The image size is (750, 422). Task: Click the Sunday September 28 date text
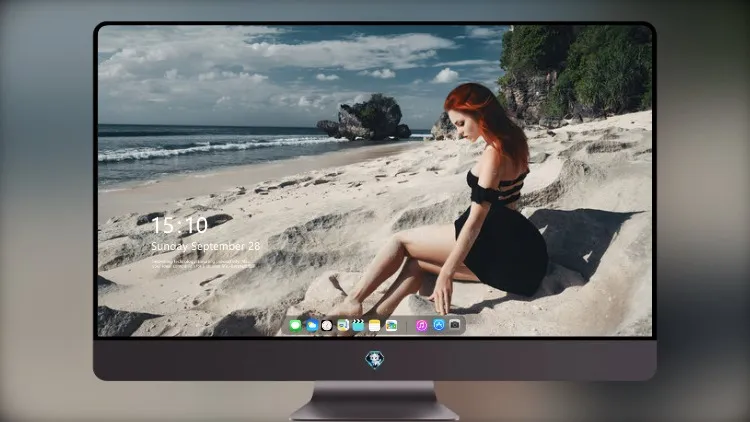point(206,246)
